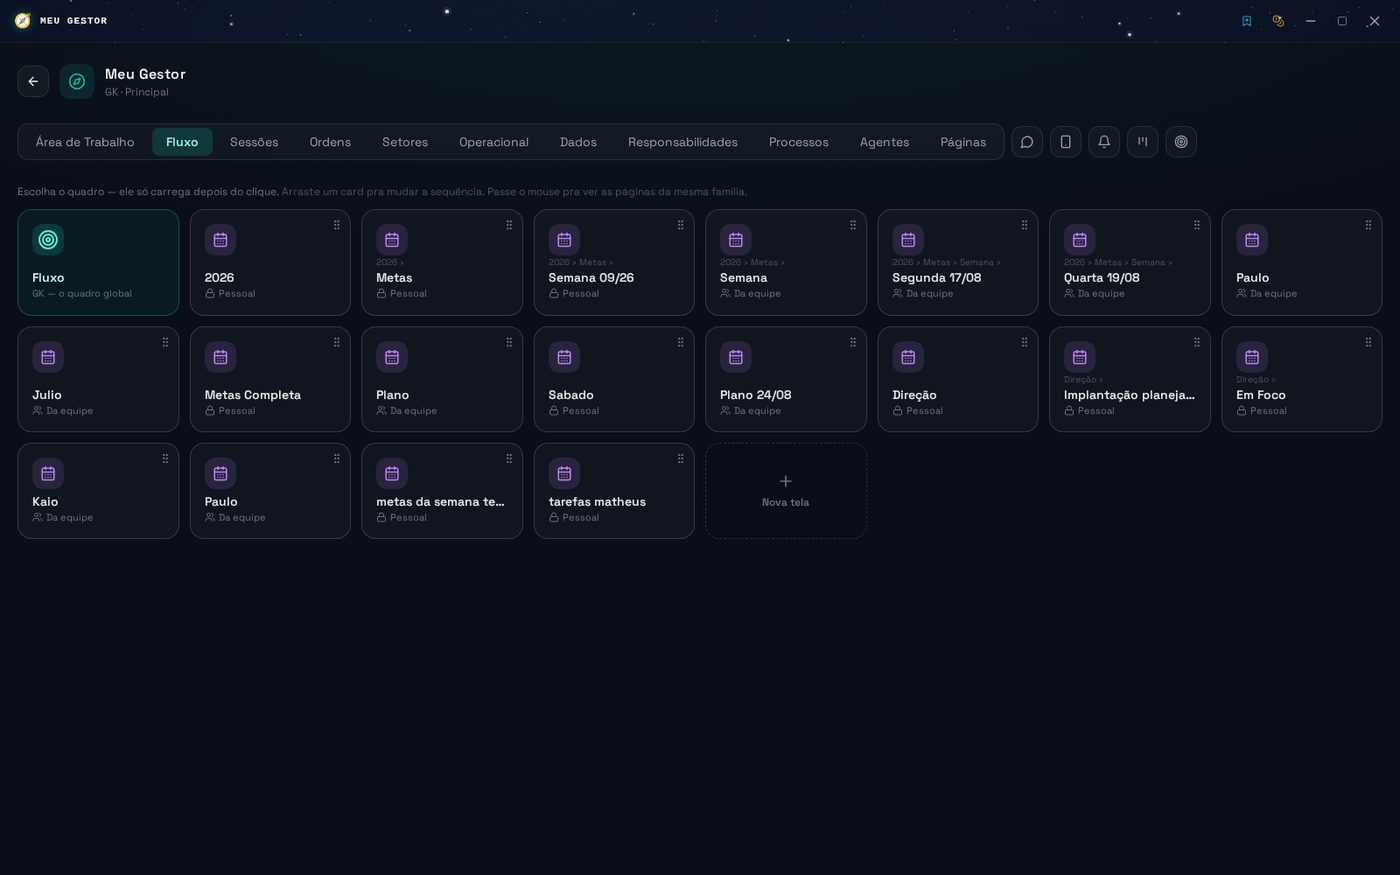Open the Responsabilidades tab
Image resolution: width=1400 pixels, height=875 pixels.
coord(683,142)
